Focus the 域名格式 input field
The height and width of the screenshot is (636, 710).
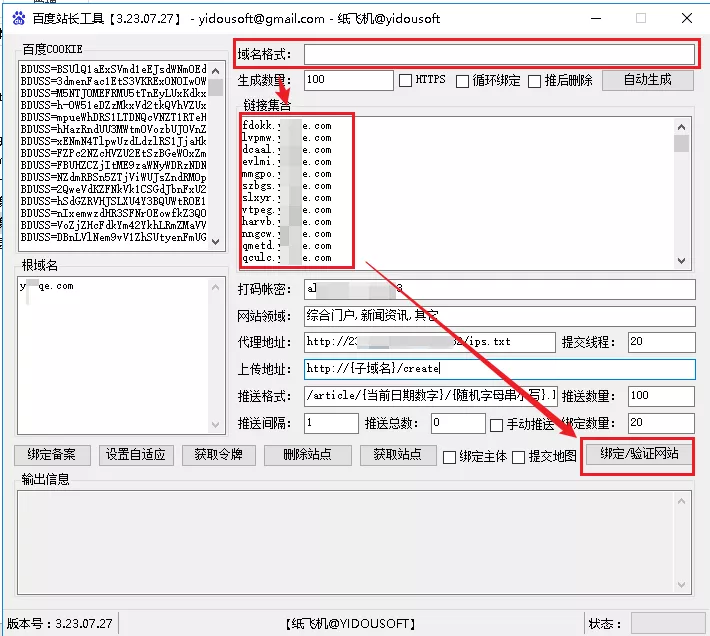tap(499, 54)
